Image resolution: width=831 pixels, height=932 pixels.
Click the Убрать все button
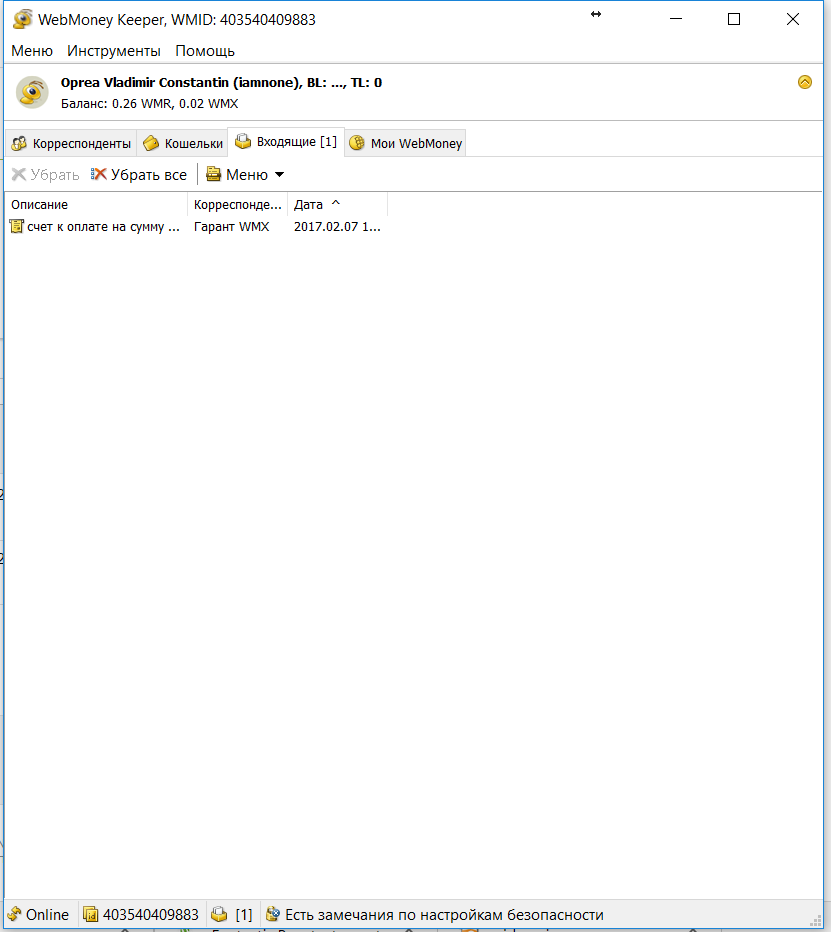139,174
